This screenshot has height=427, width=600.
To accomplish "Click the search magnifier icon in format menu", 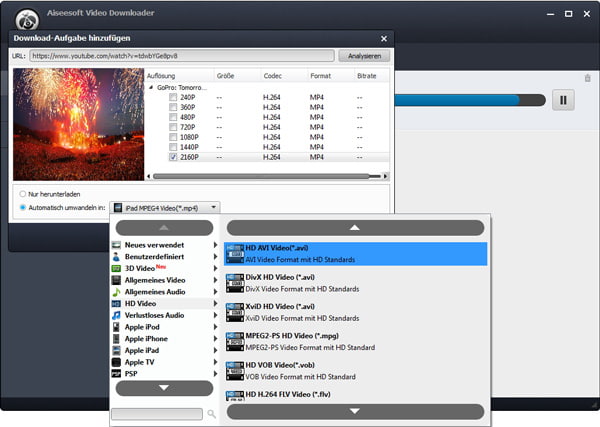I will click(x=211, y=414).
